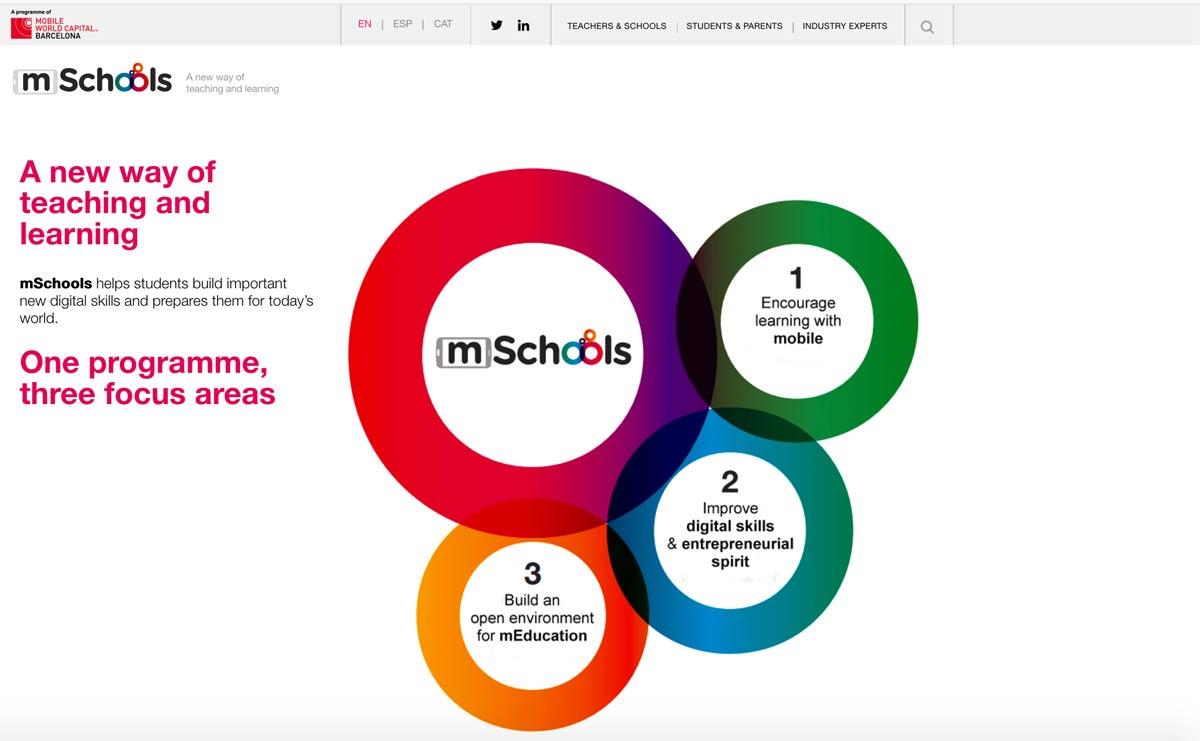The height and width of the screenshot is (741, 1200).
Task: Open the Twitter icon link
Action: pyautogui.click(x=497, y=25)
